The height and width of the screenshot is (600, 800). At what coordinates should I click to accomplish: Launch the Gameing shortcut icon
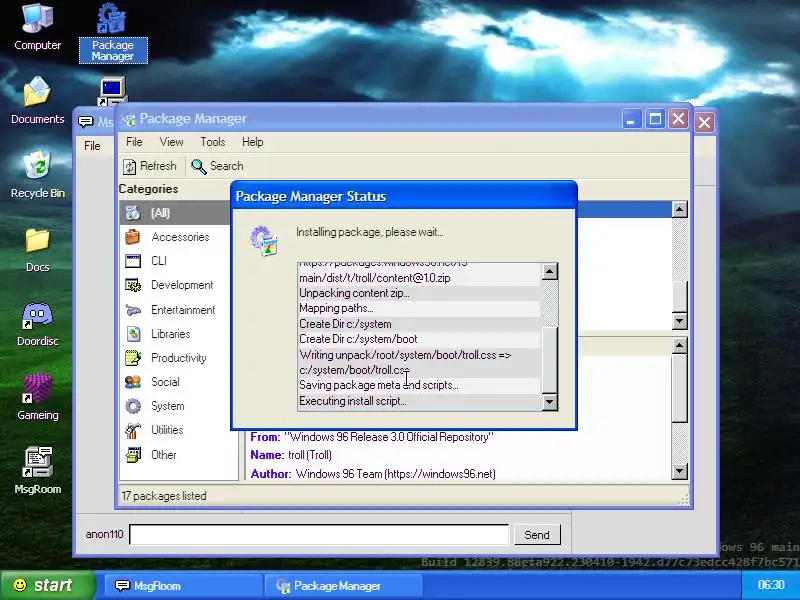pos(37,397)
